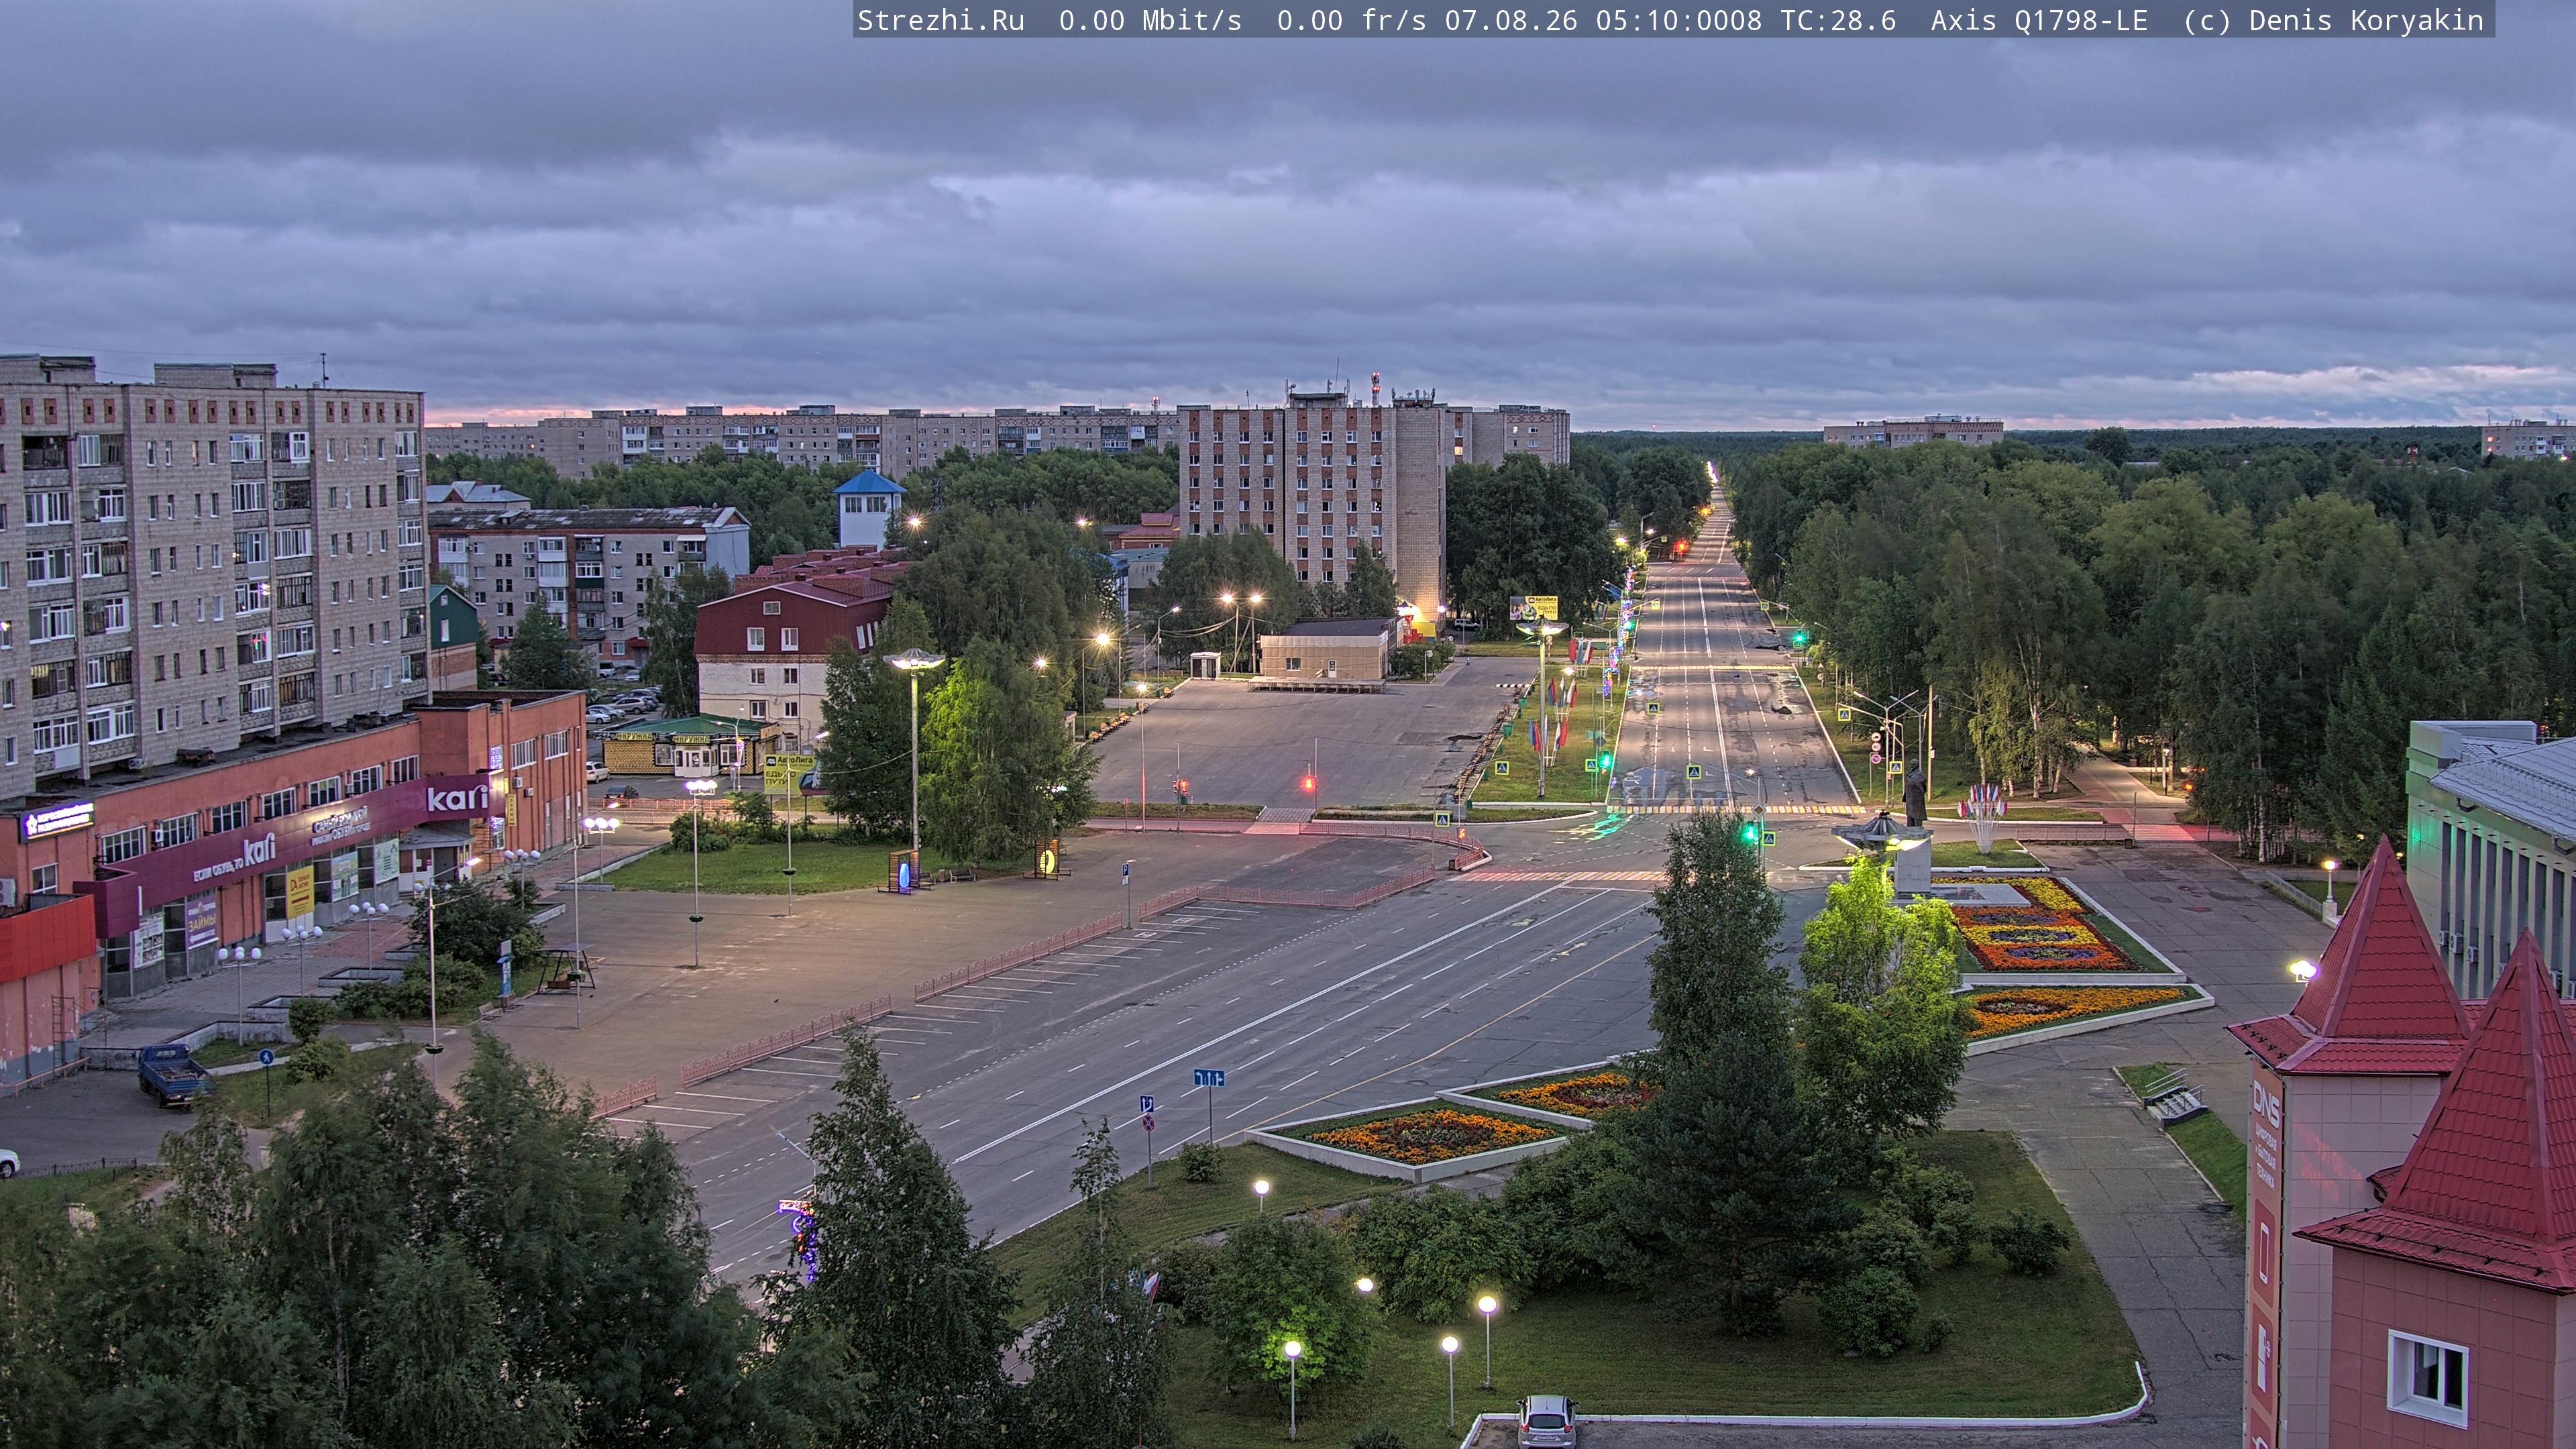The image size is (2576, 1449).
Task: Click the "Strezhi.Ru" overlay text
Action: 941,21
